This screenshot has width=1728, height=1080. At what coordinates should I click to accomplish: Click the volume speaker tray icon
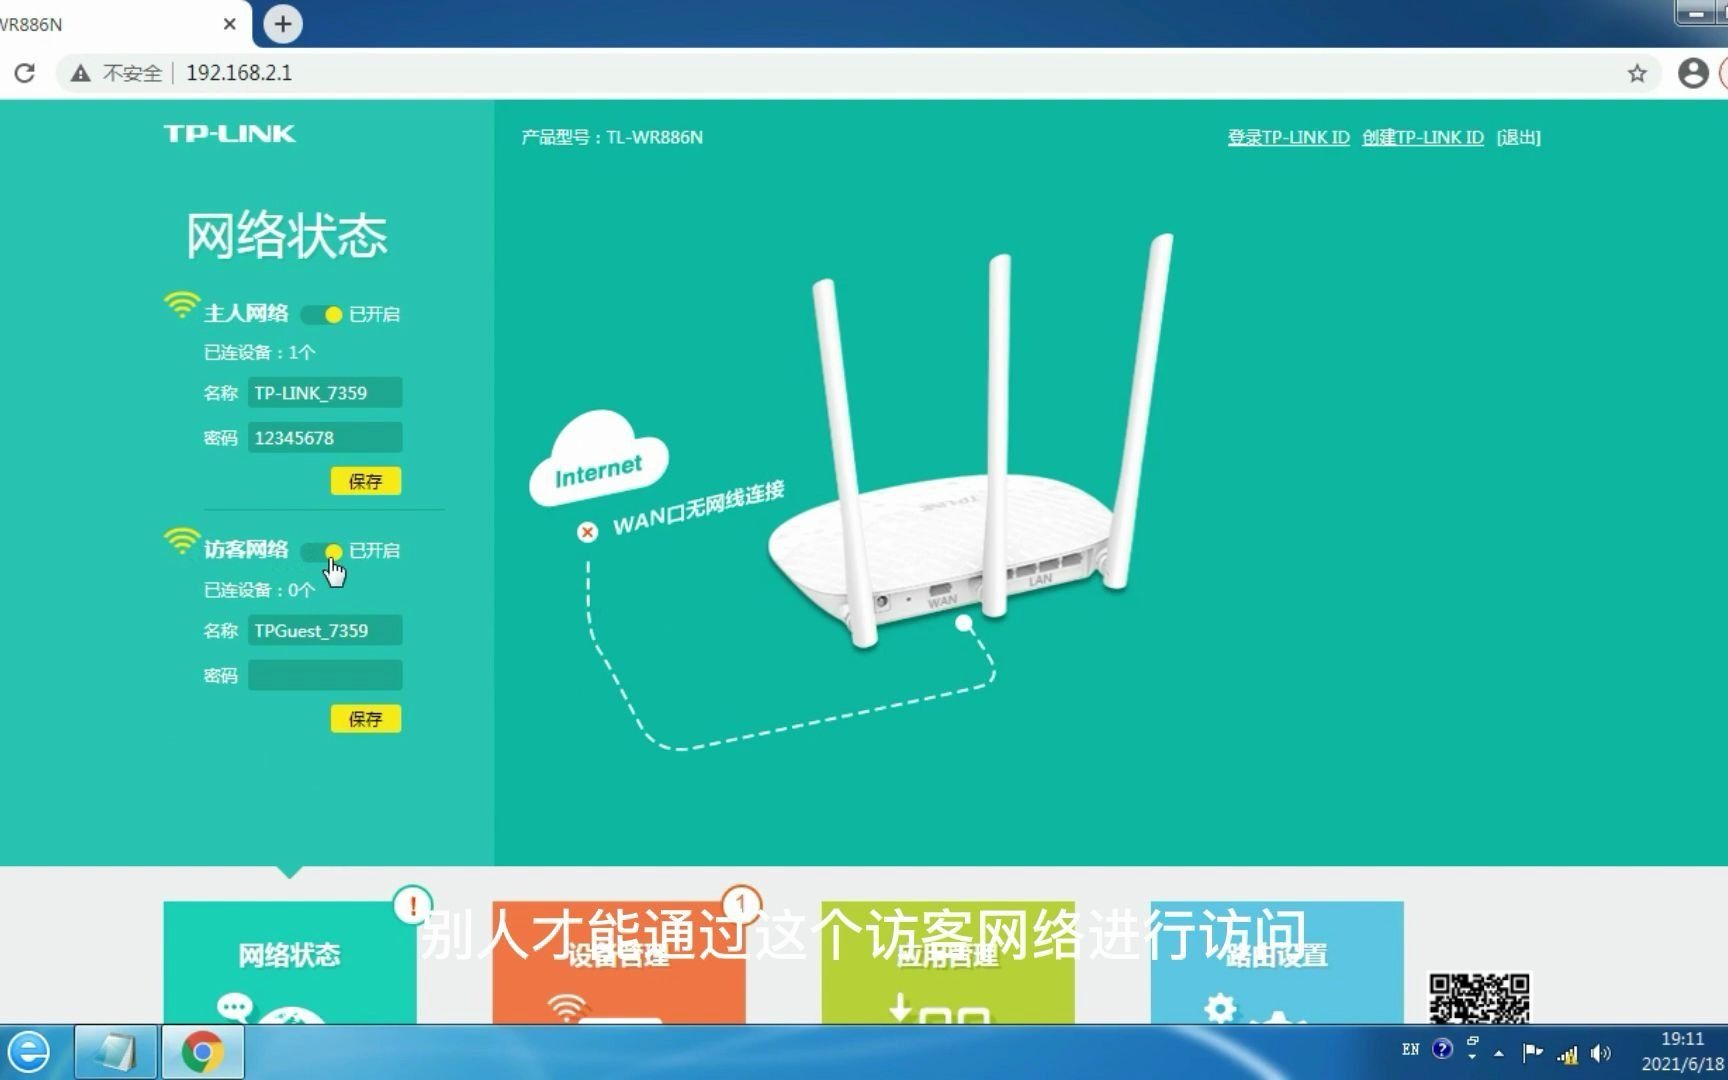(1601, 1053)
